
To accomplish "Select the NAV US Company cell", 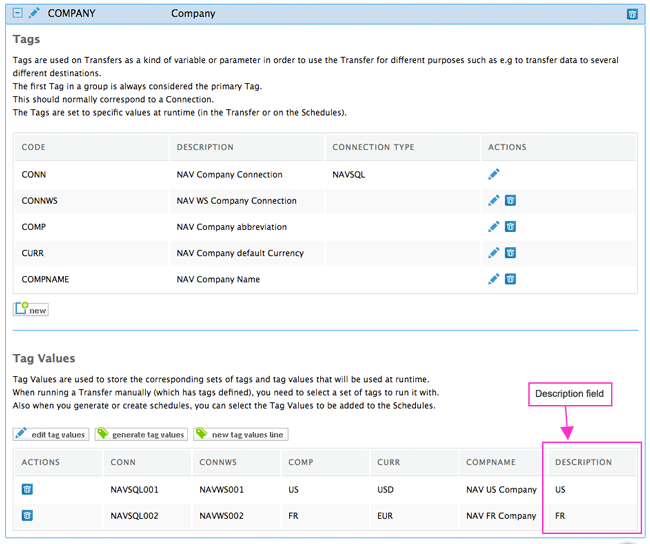I will [501, 490].
